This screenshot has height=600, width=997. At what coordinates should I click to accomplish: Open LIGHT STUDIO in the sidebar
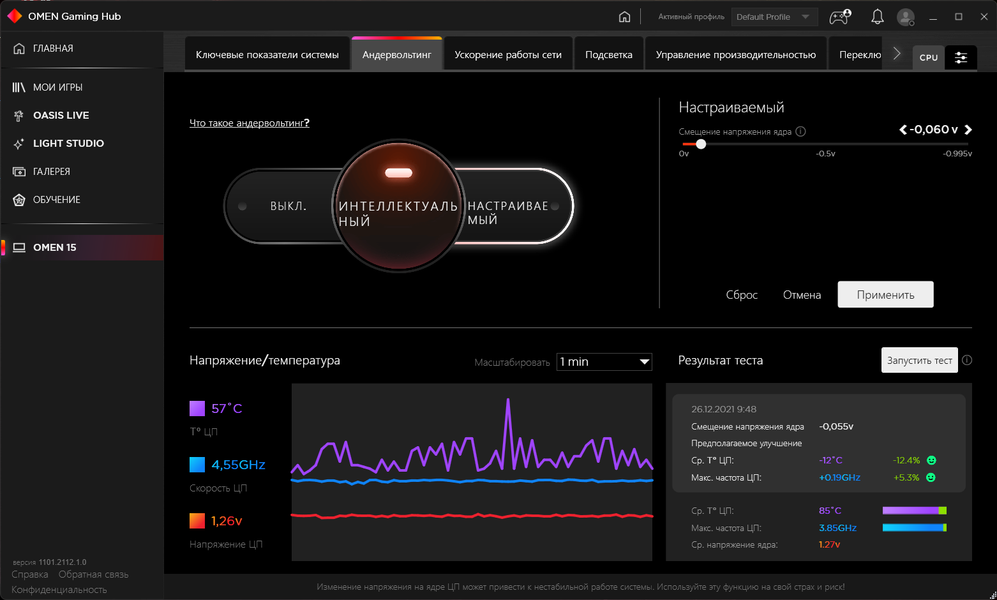tap(81, 143)
